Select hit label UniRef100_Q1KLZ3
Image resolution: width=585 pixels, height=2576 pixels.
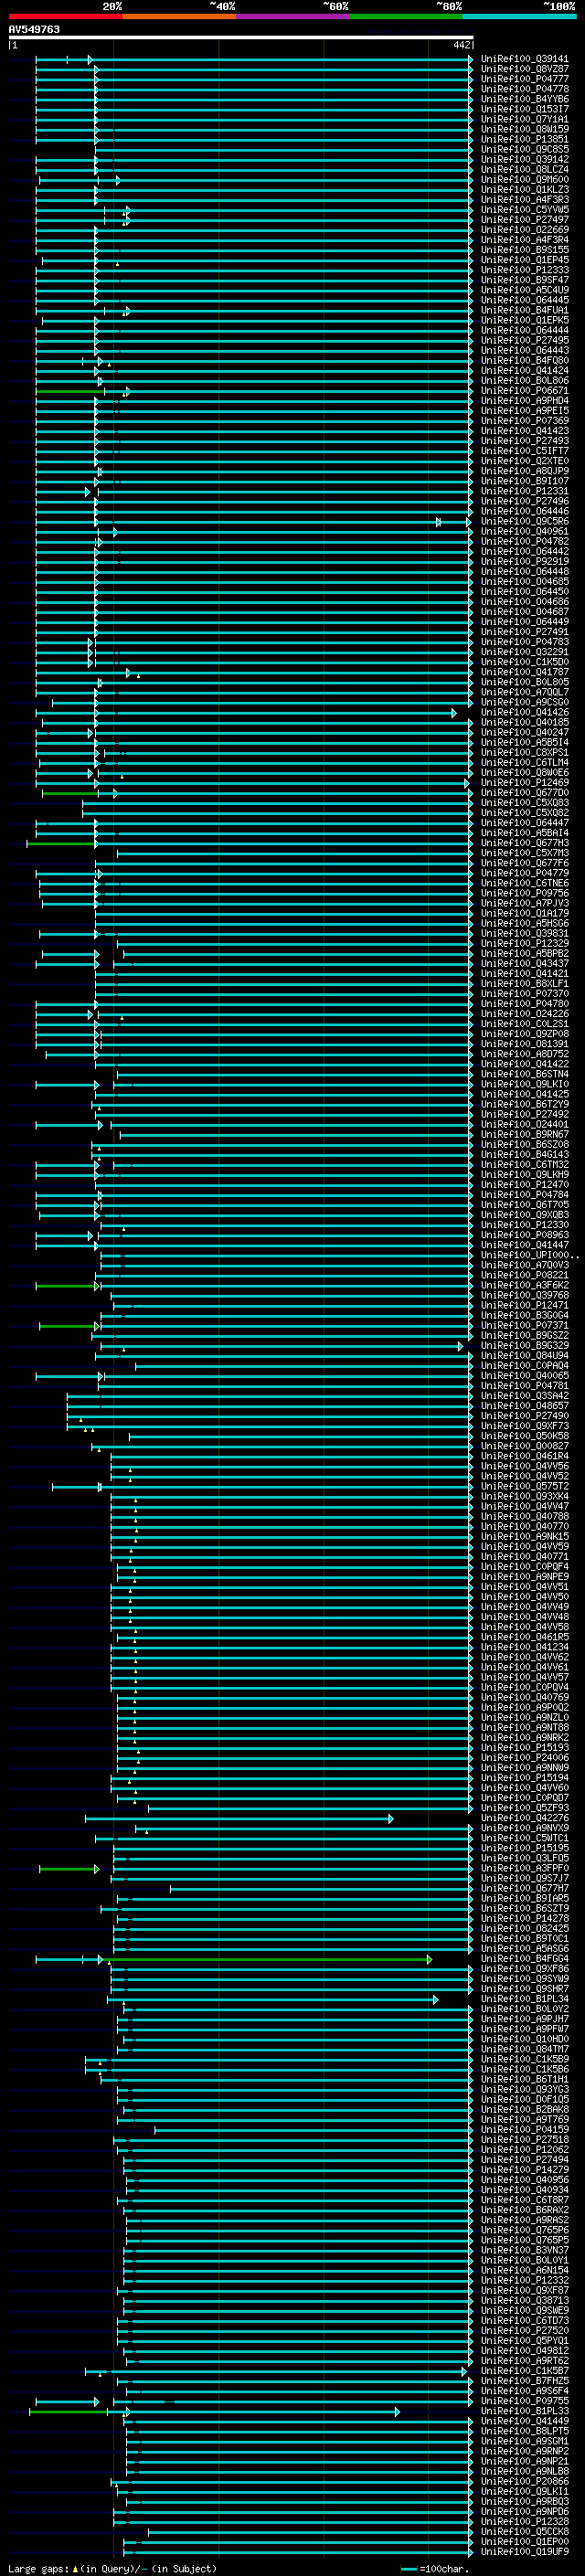(x=525, y=189)
